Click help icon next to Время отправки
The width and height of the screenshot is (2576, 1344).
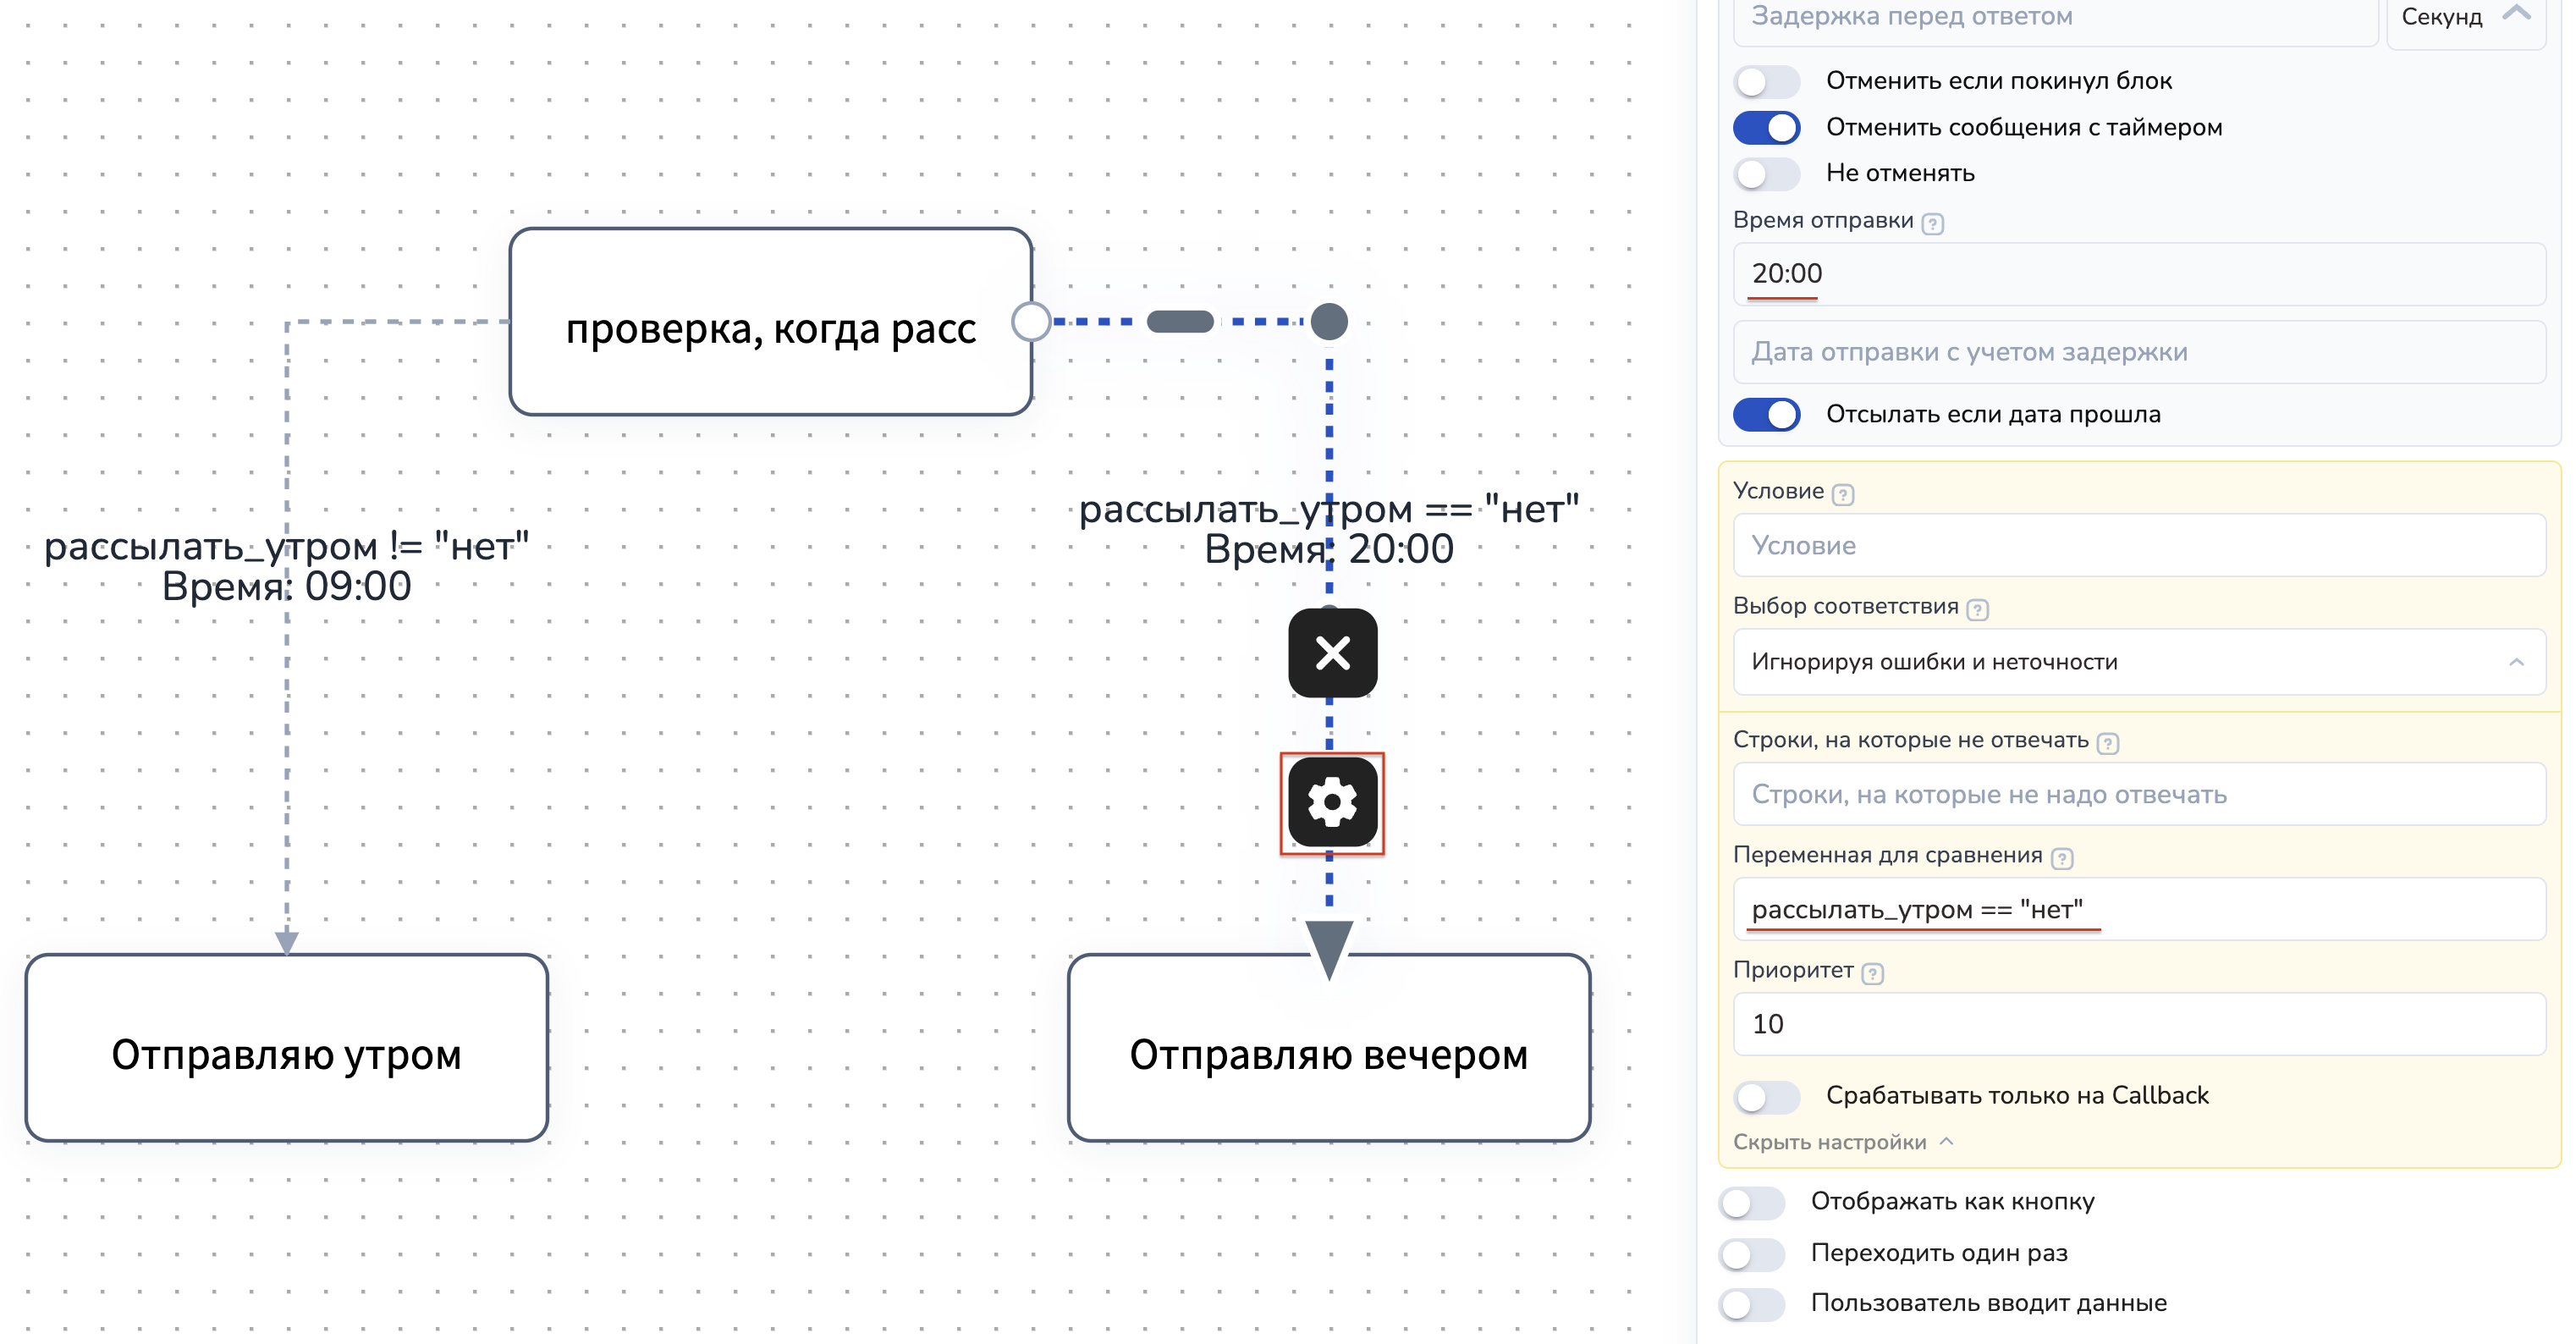coord(1933,224)
